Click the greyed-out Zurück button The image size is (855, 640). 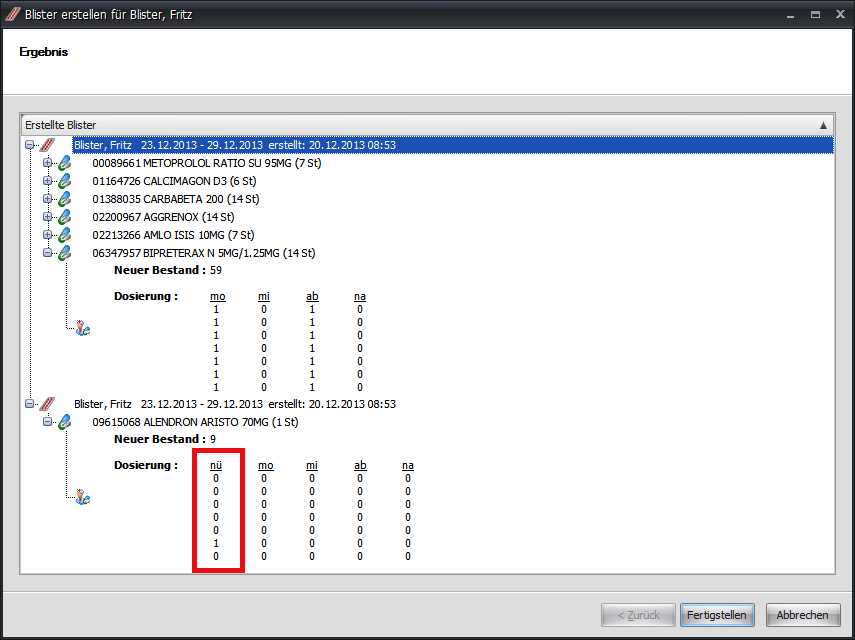click(x=638, y=615)
